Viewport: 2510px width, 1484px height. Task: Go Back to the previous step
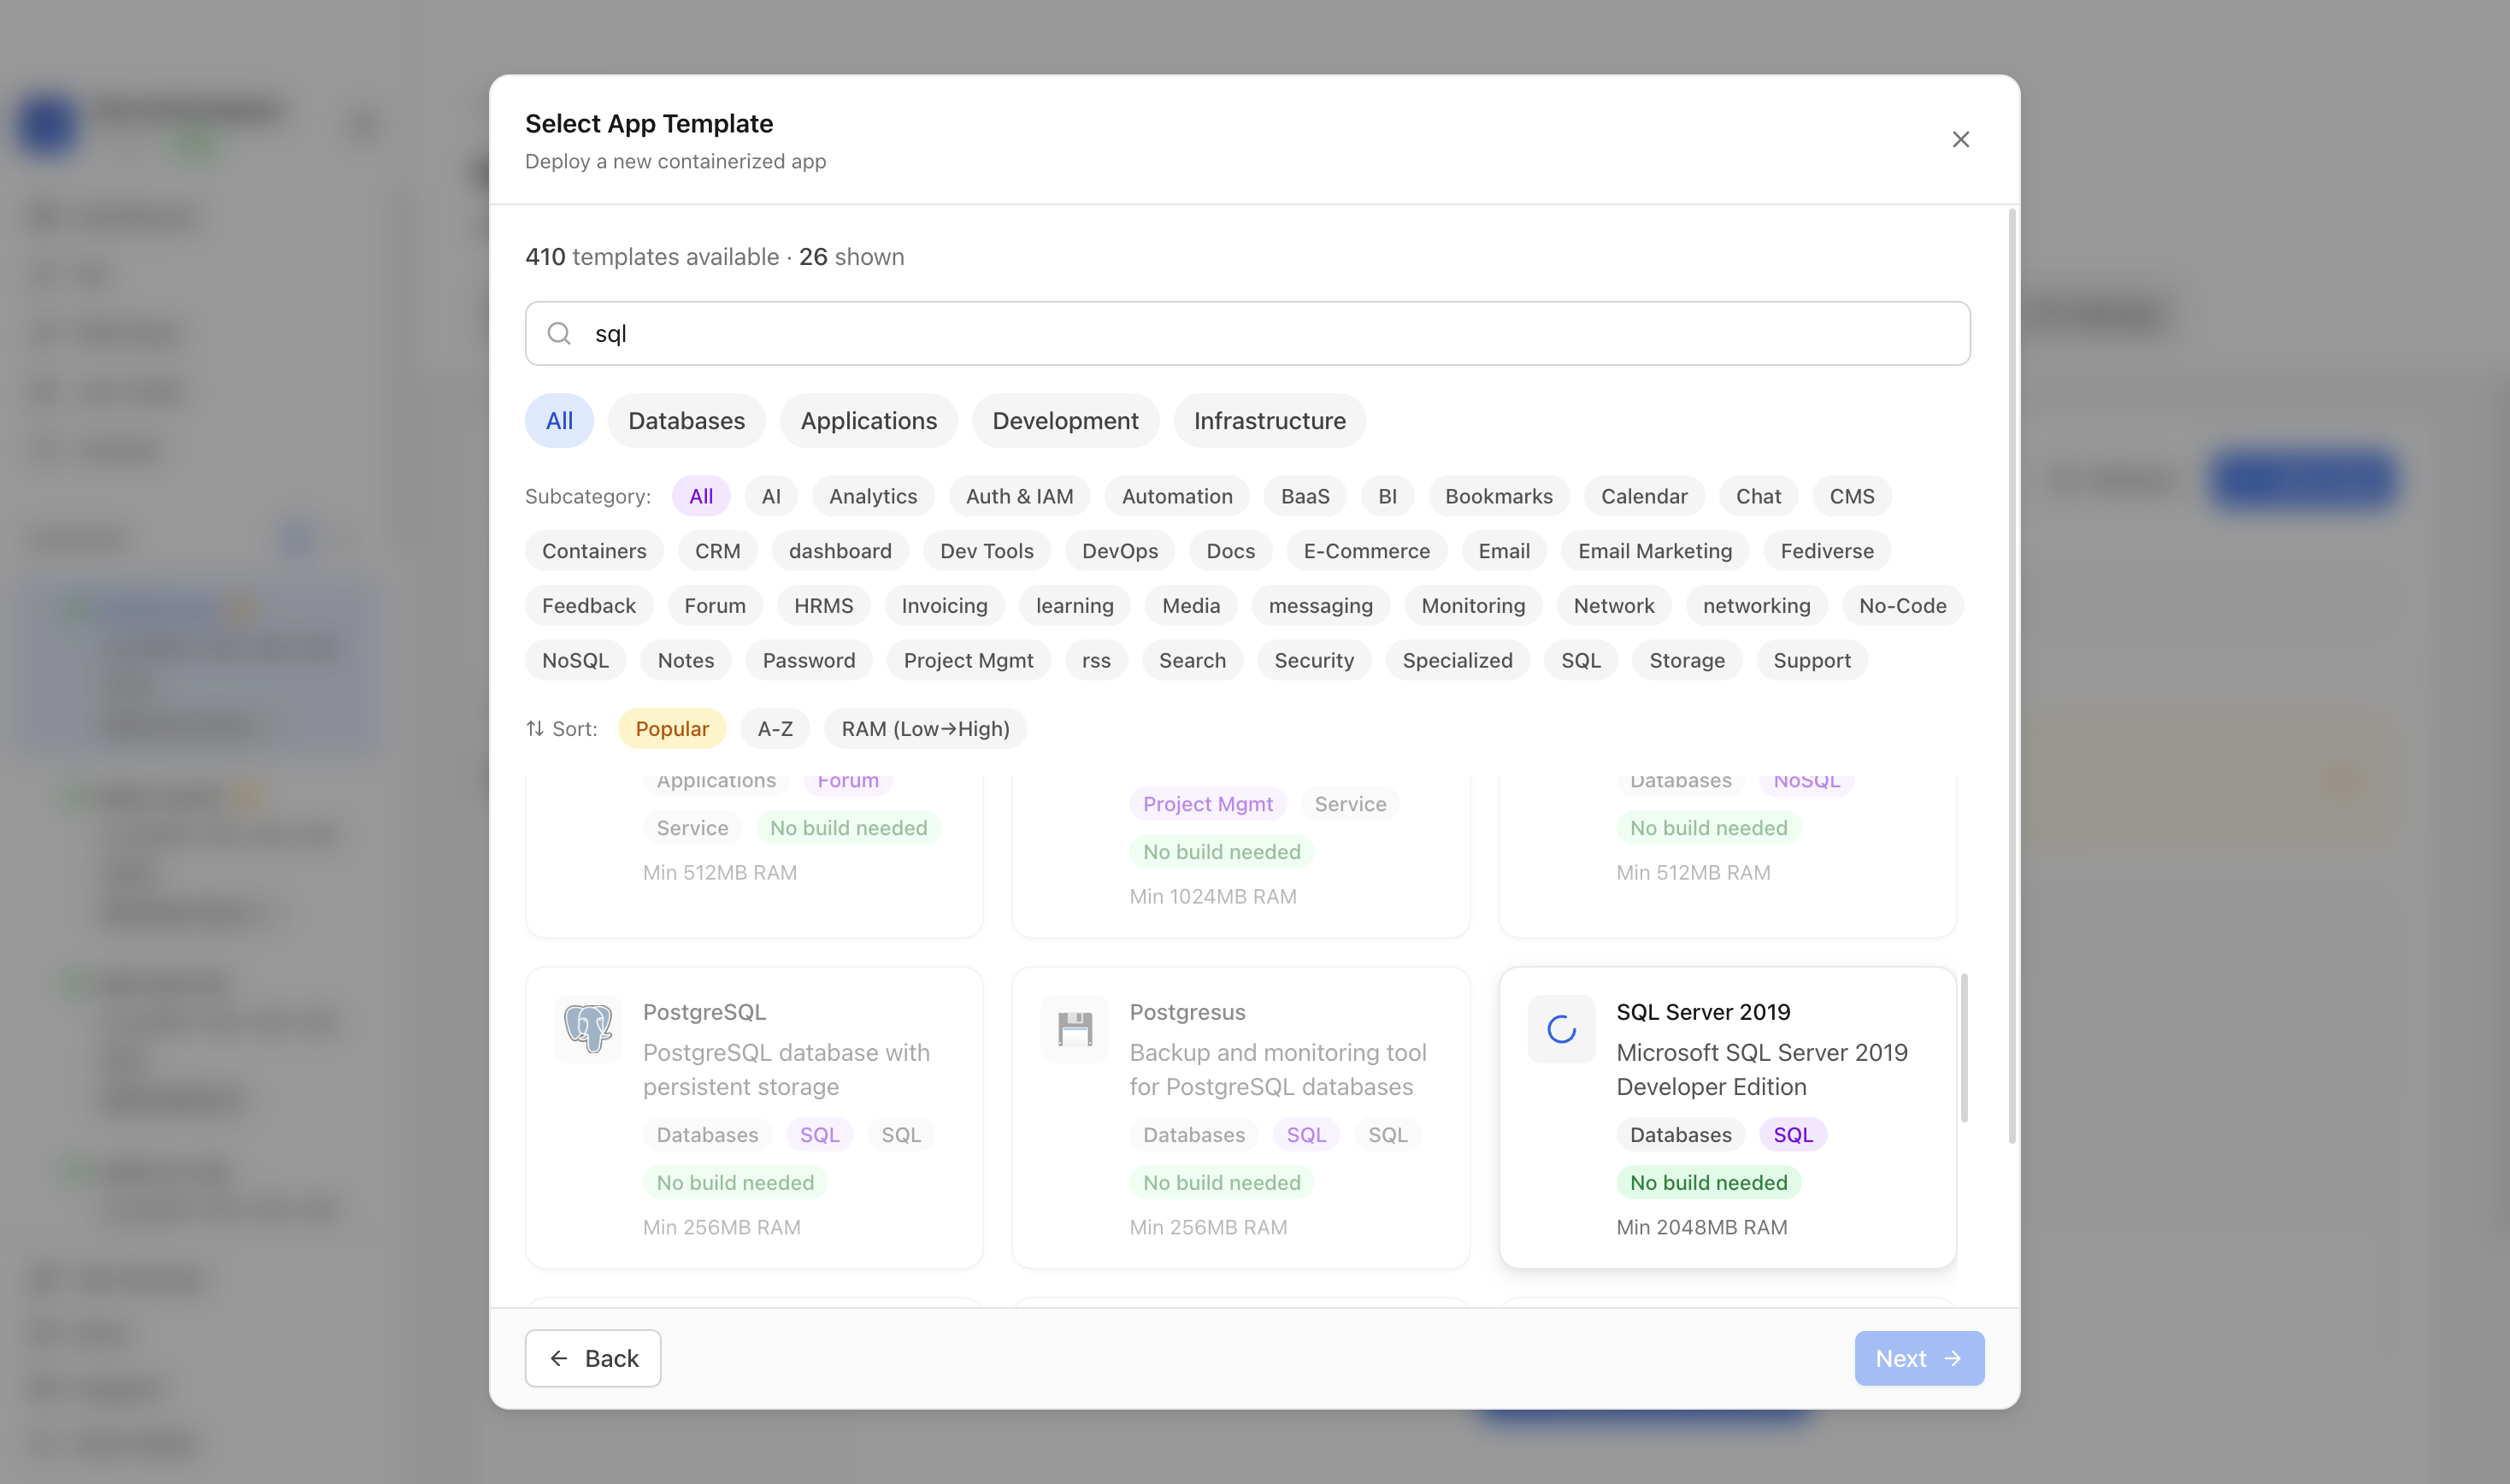coord(592,1357)
